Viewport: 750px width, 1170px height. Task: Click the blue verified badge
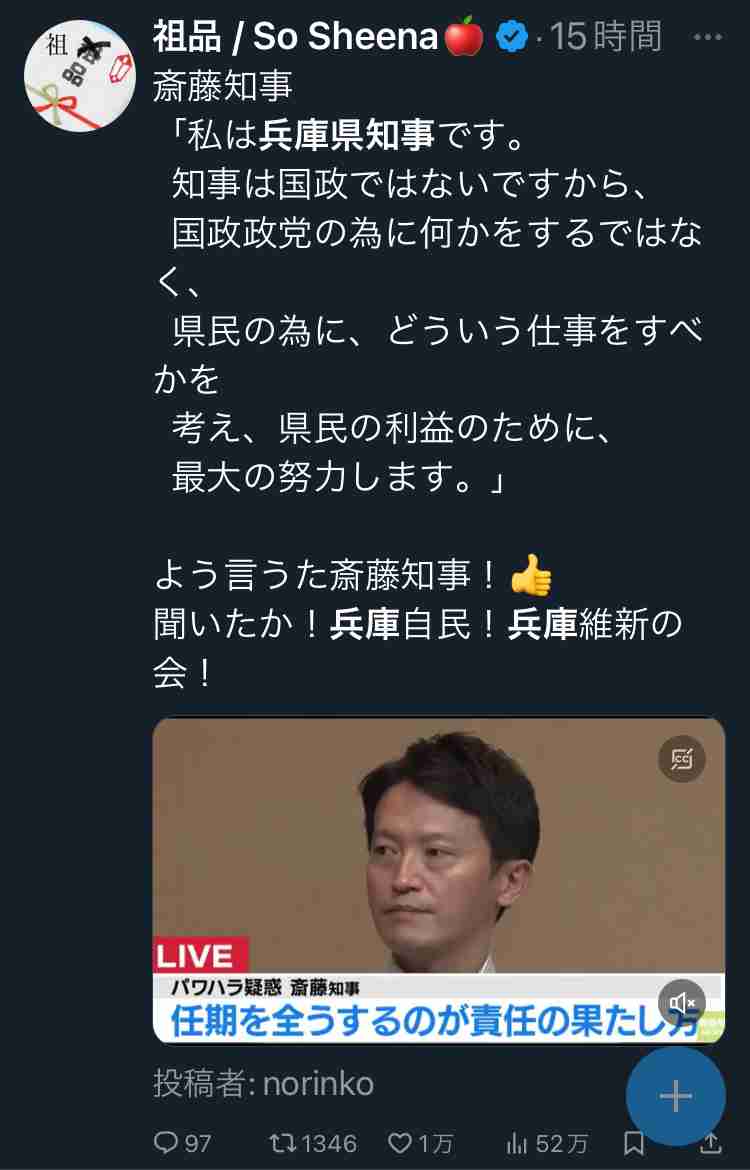click(x=512, y=37)
